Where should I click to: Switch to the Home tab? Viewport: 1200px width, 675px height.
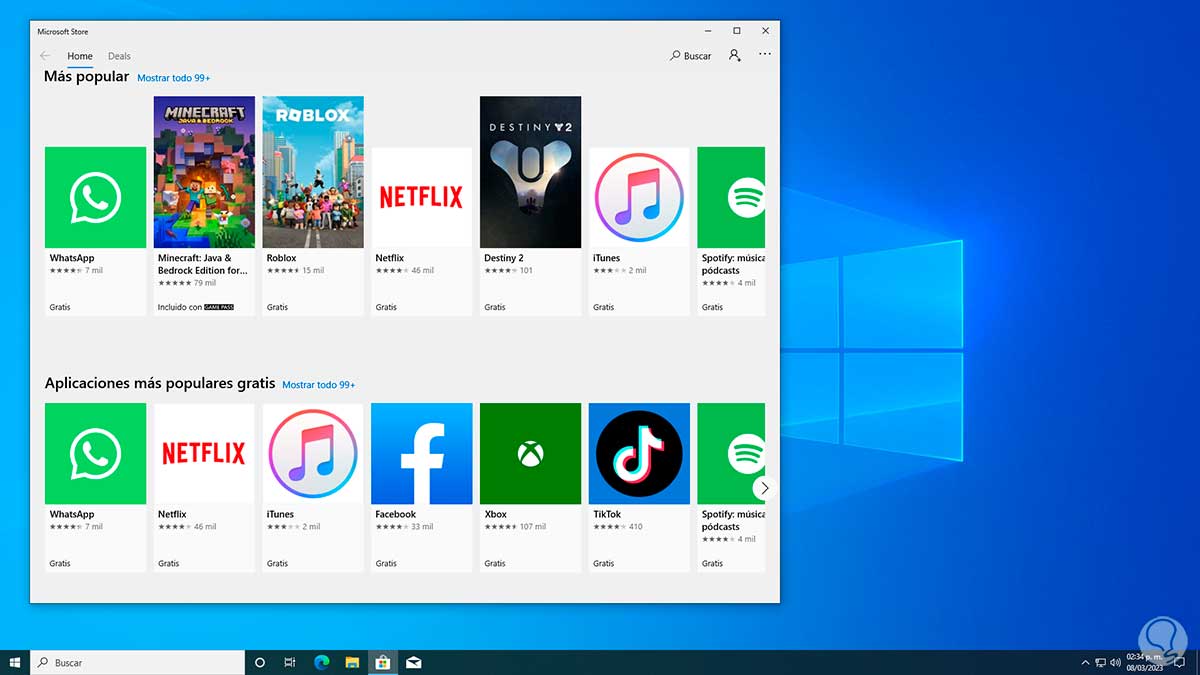pos(80,56)
